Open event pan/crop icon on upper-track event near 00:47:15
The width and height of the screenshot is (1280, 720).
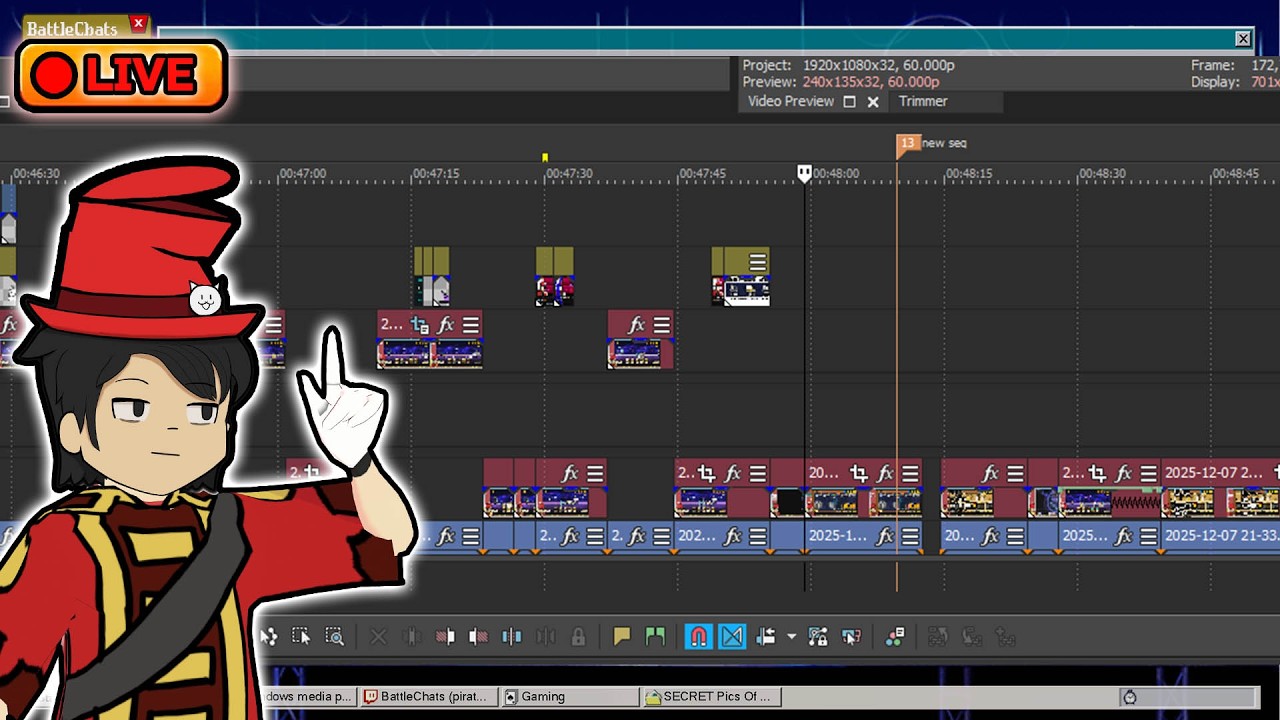tap(420, 325)
